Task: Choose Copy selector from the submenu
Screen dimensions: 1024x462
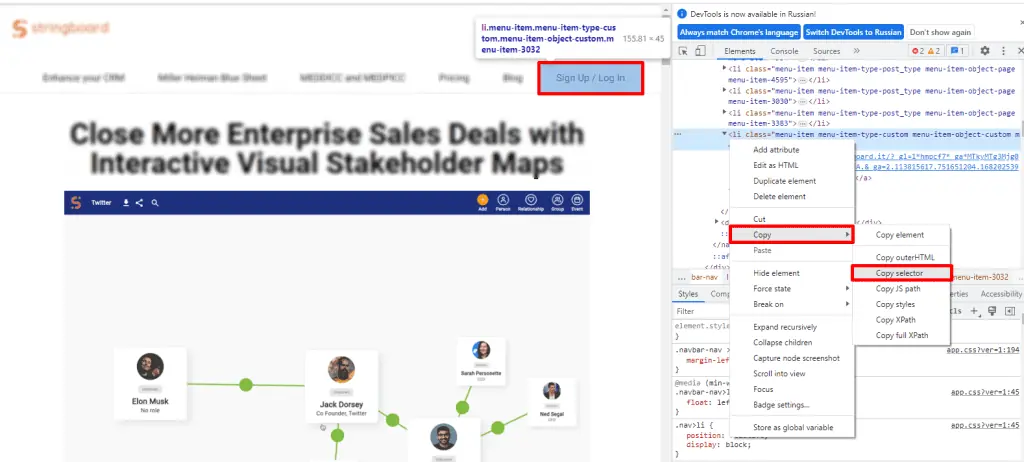Action: 899,273
